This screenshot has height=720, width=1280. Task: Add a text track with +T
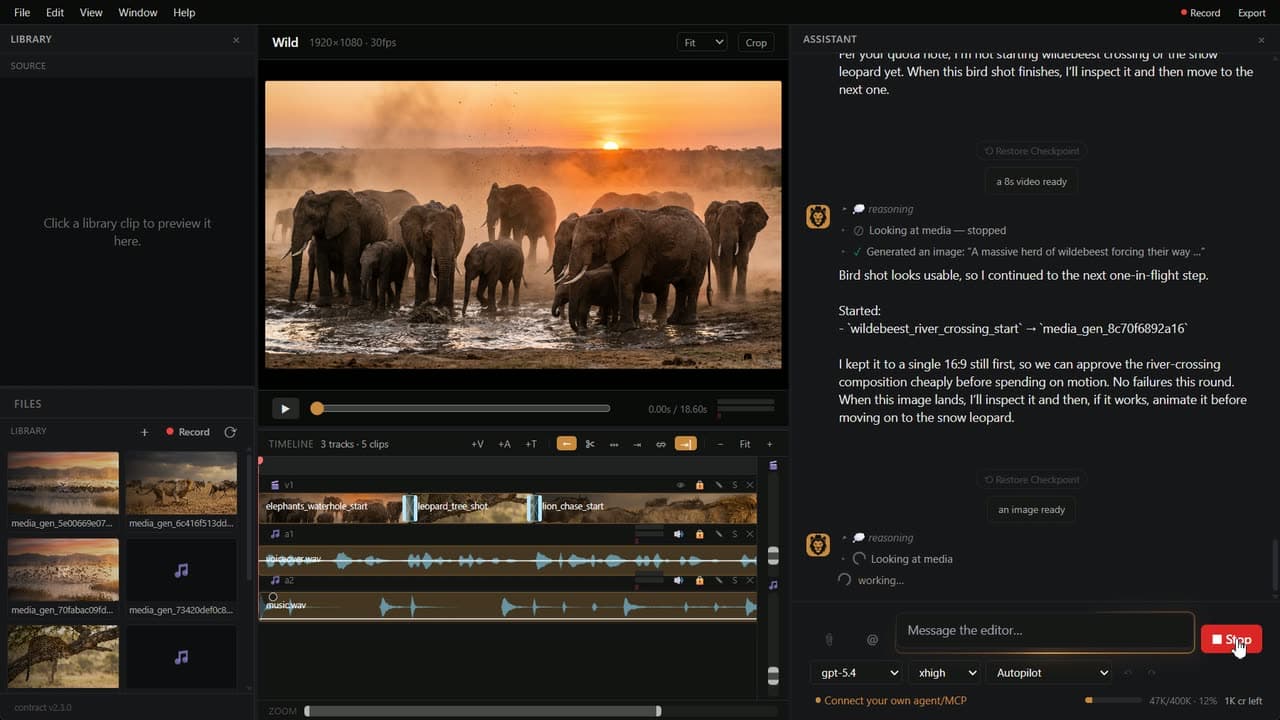(x=531, y=444)
